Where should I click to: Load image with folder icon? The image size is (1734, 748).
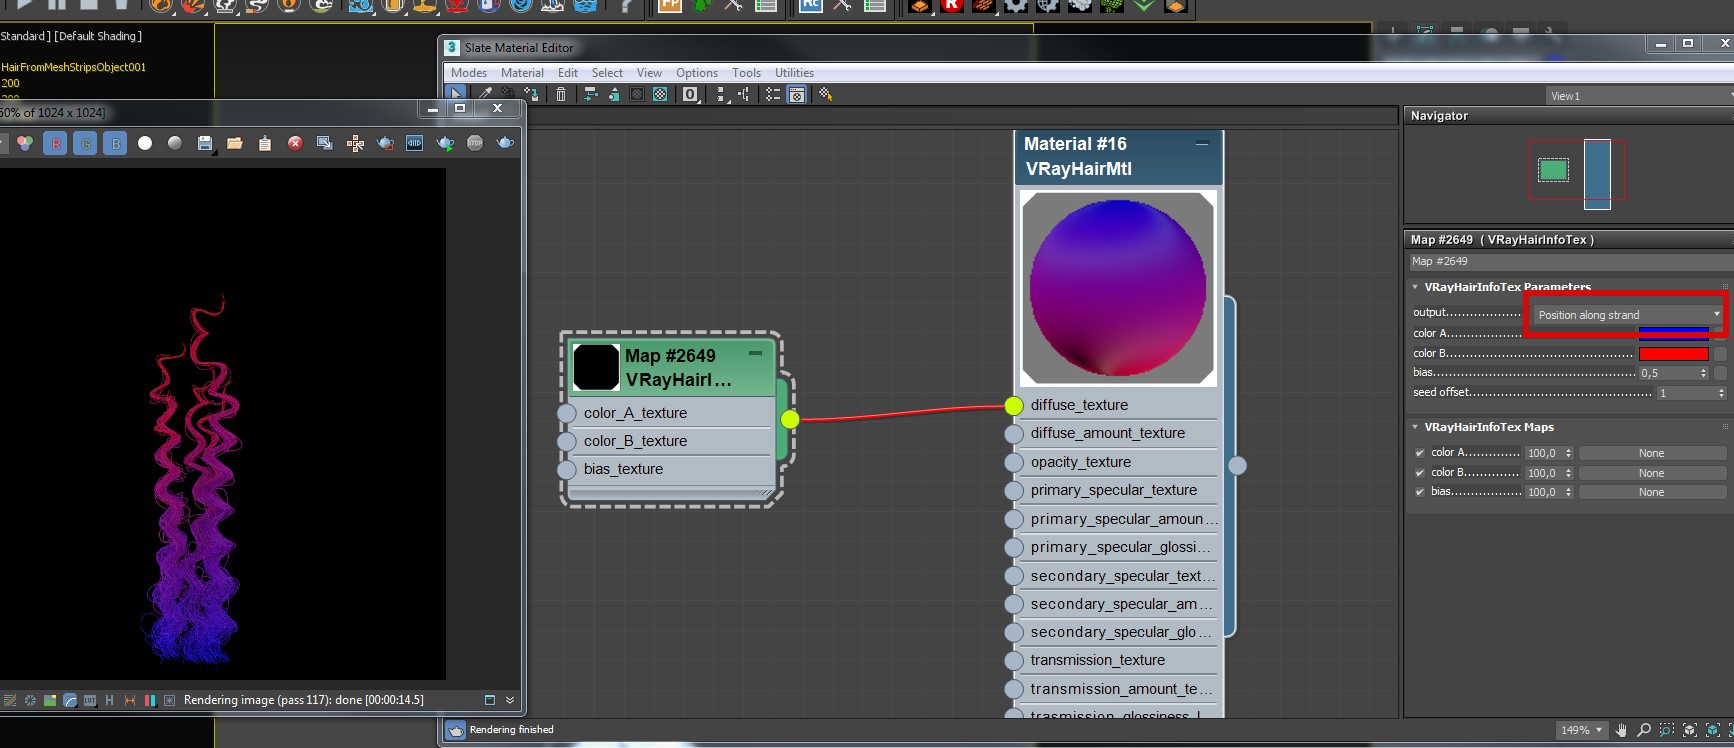coord(235,143)
